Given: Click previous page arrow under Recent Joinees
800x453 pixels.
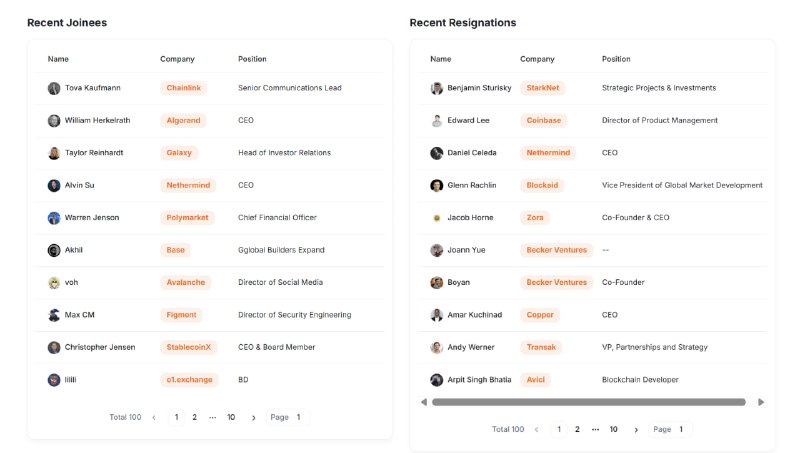Looking at the screenshot, I should tap(154, 418).
